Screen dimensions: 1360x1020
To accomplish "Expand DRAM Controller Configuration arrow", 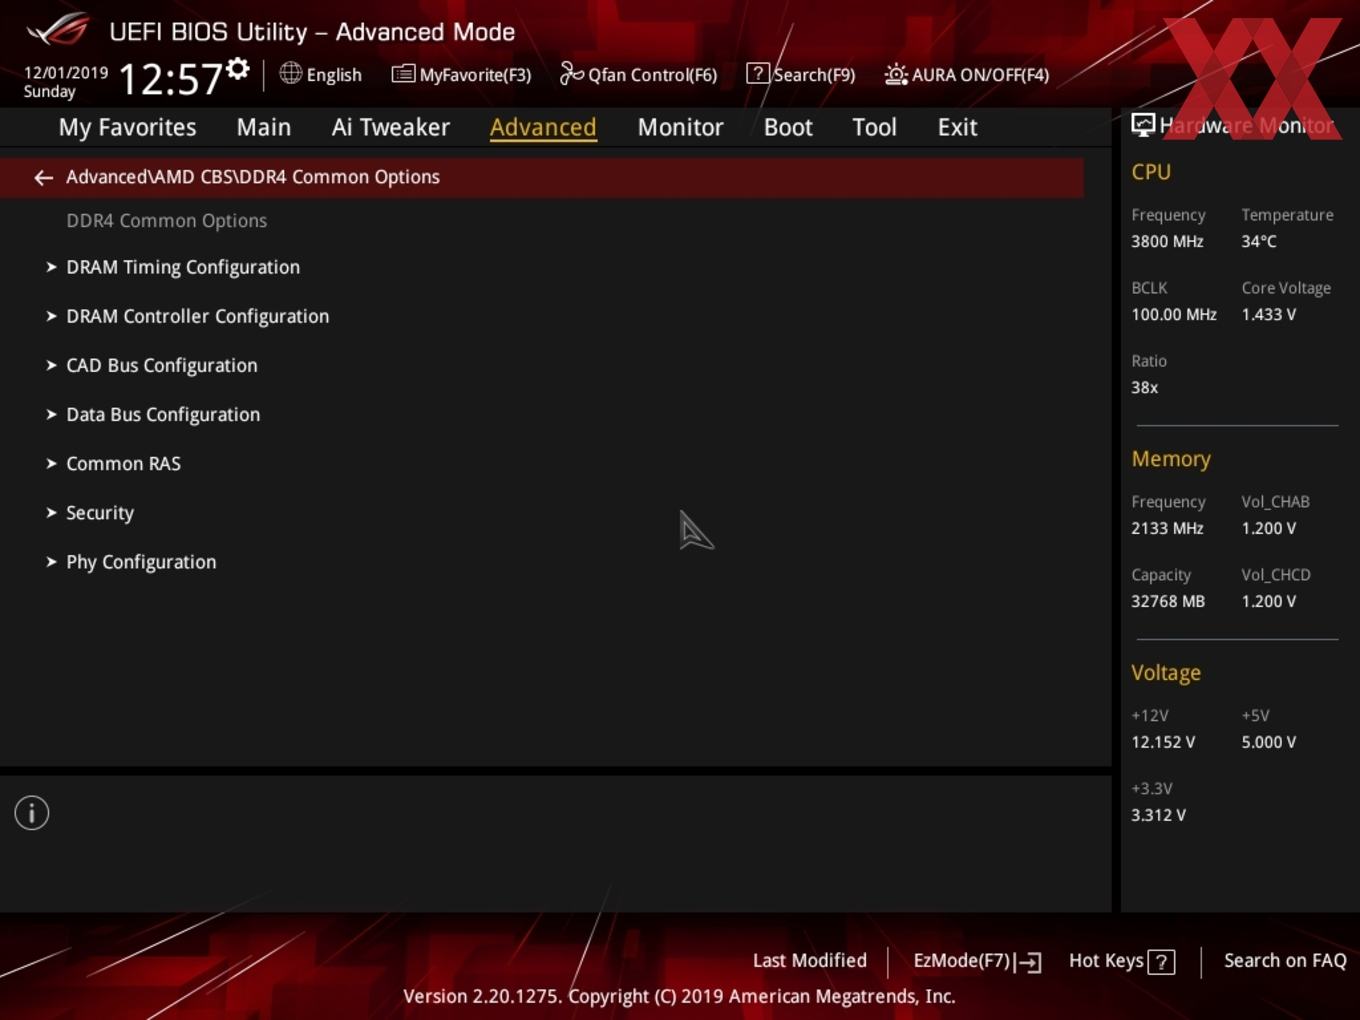I will [51, 316].
